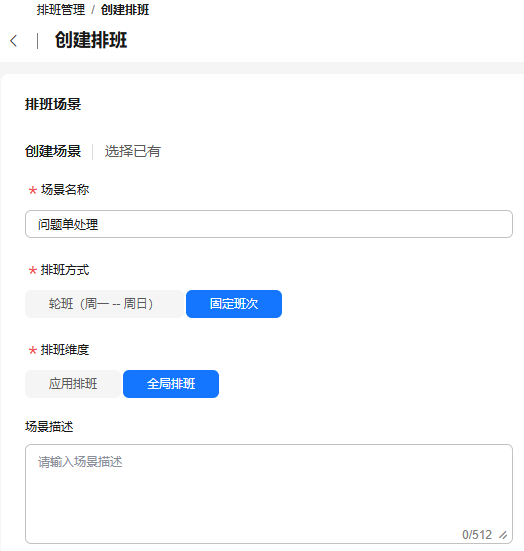
Task: Select 轮班（周一 -- 周日）scheduling mode
Action: (x=104, y=304)
